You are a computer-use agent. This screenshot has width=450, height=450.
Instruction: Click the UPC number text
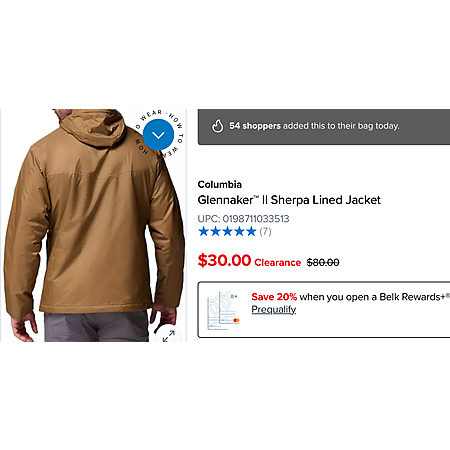point(243,219)
